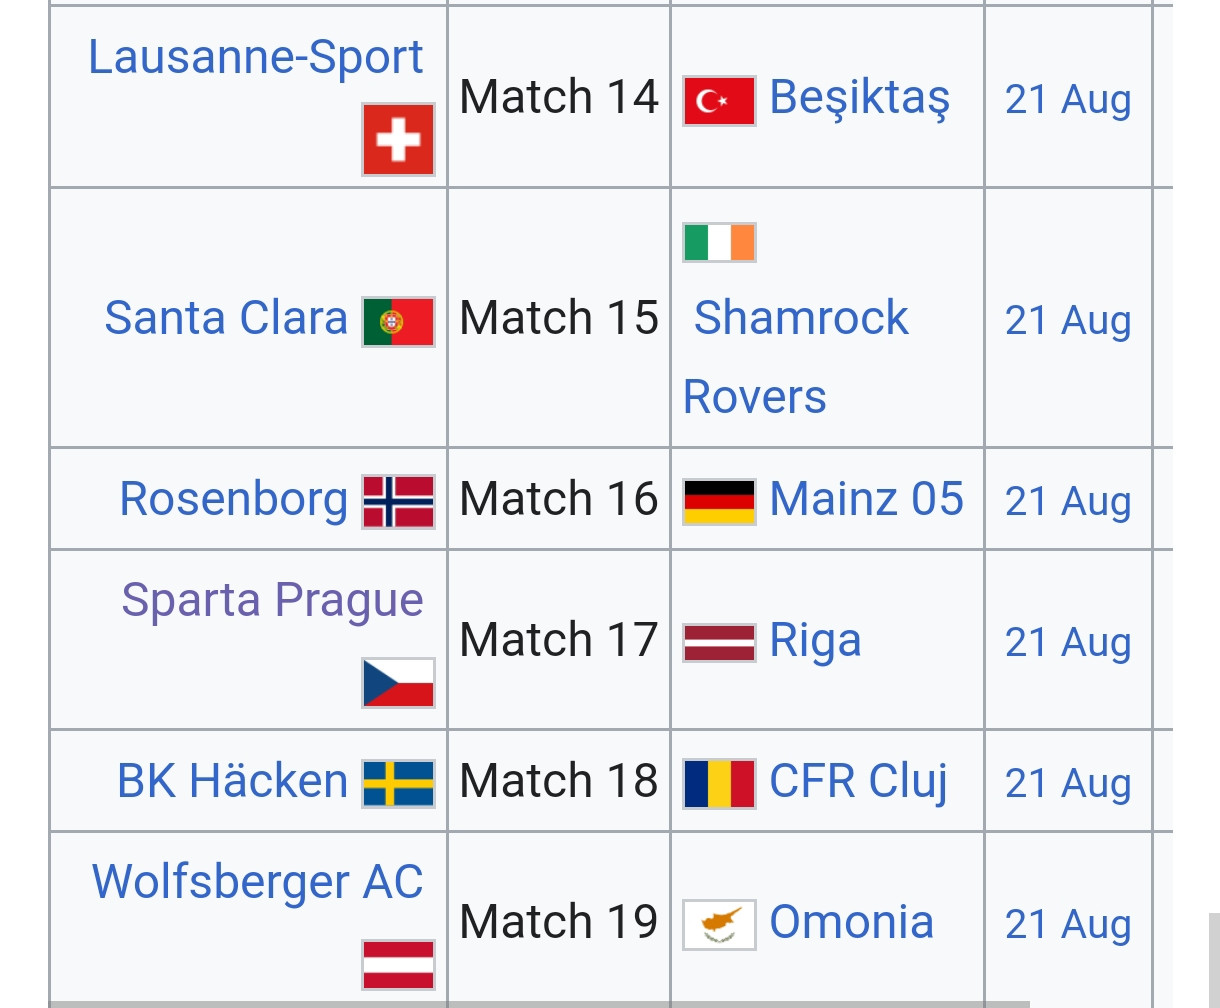Click the Switzerland flag under Lausanne-Sport
Image resolution: width=1220 pixels, height=1008 pixels.
pos(398,140)
